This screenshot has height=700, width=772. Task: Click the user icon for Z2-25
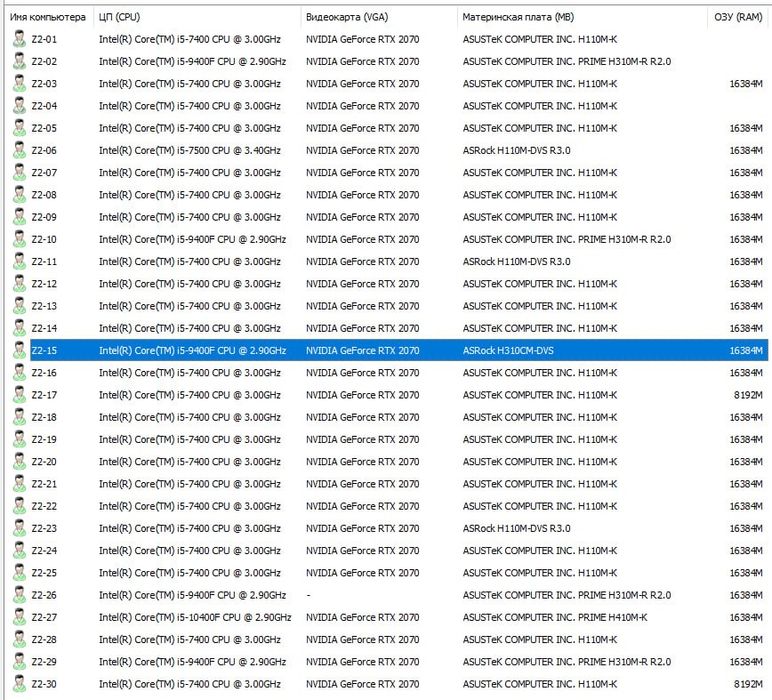click(19, 573)
